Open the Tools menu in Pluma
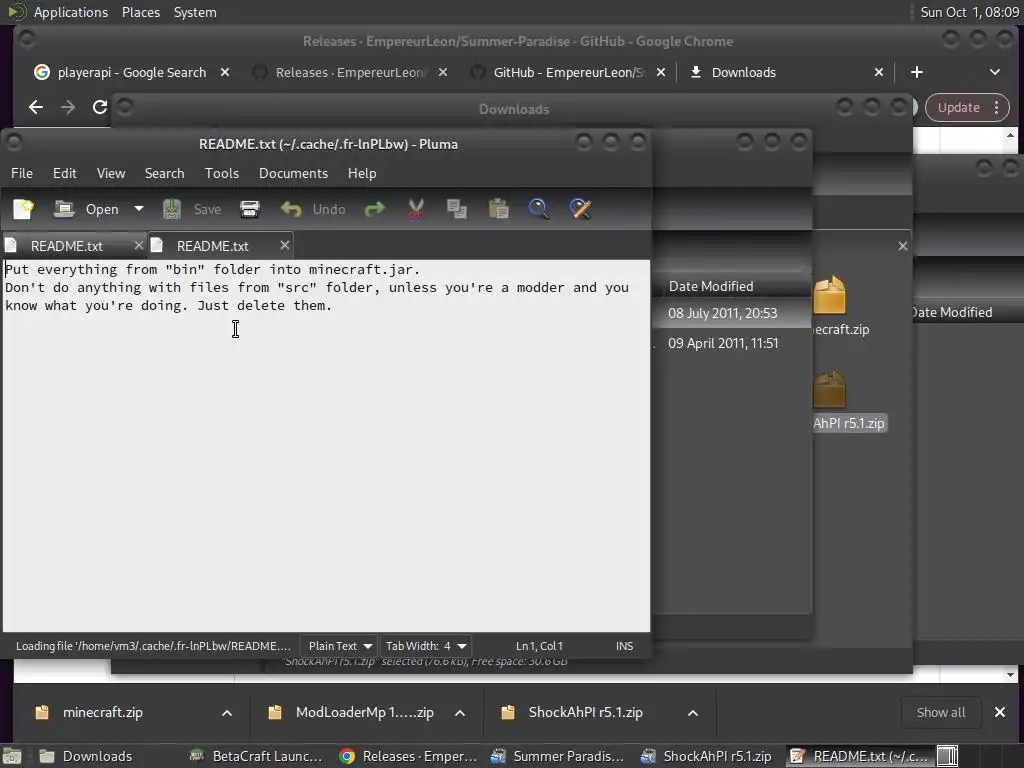 (x=222, y=173)
